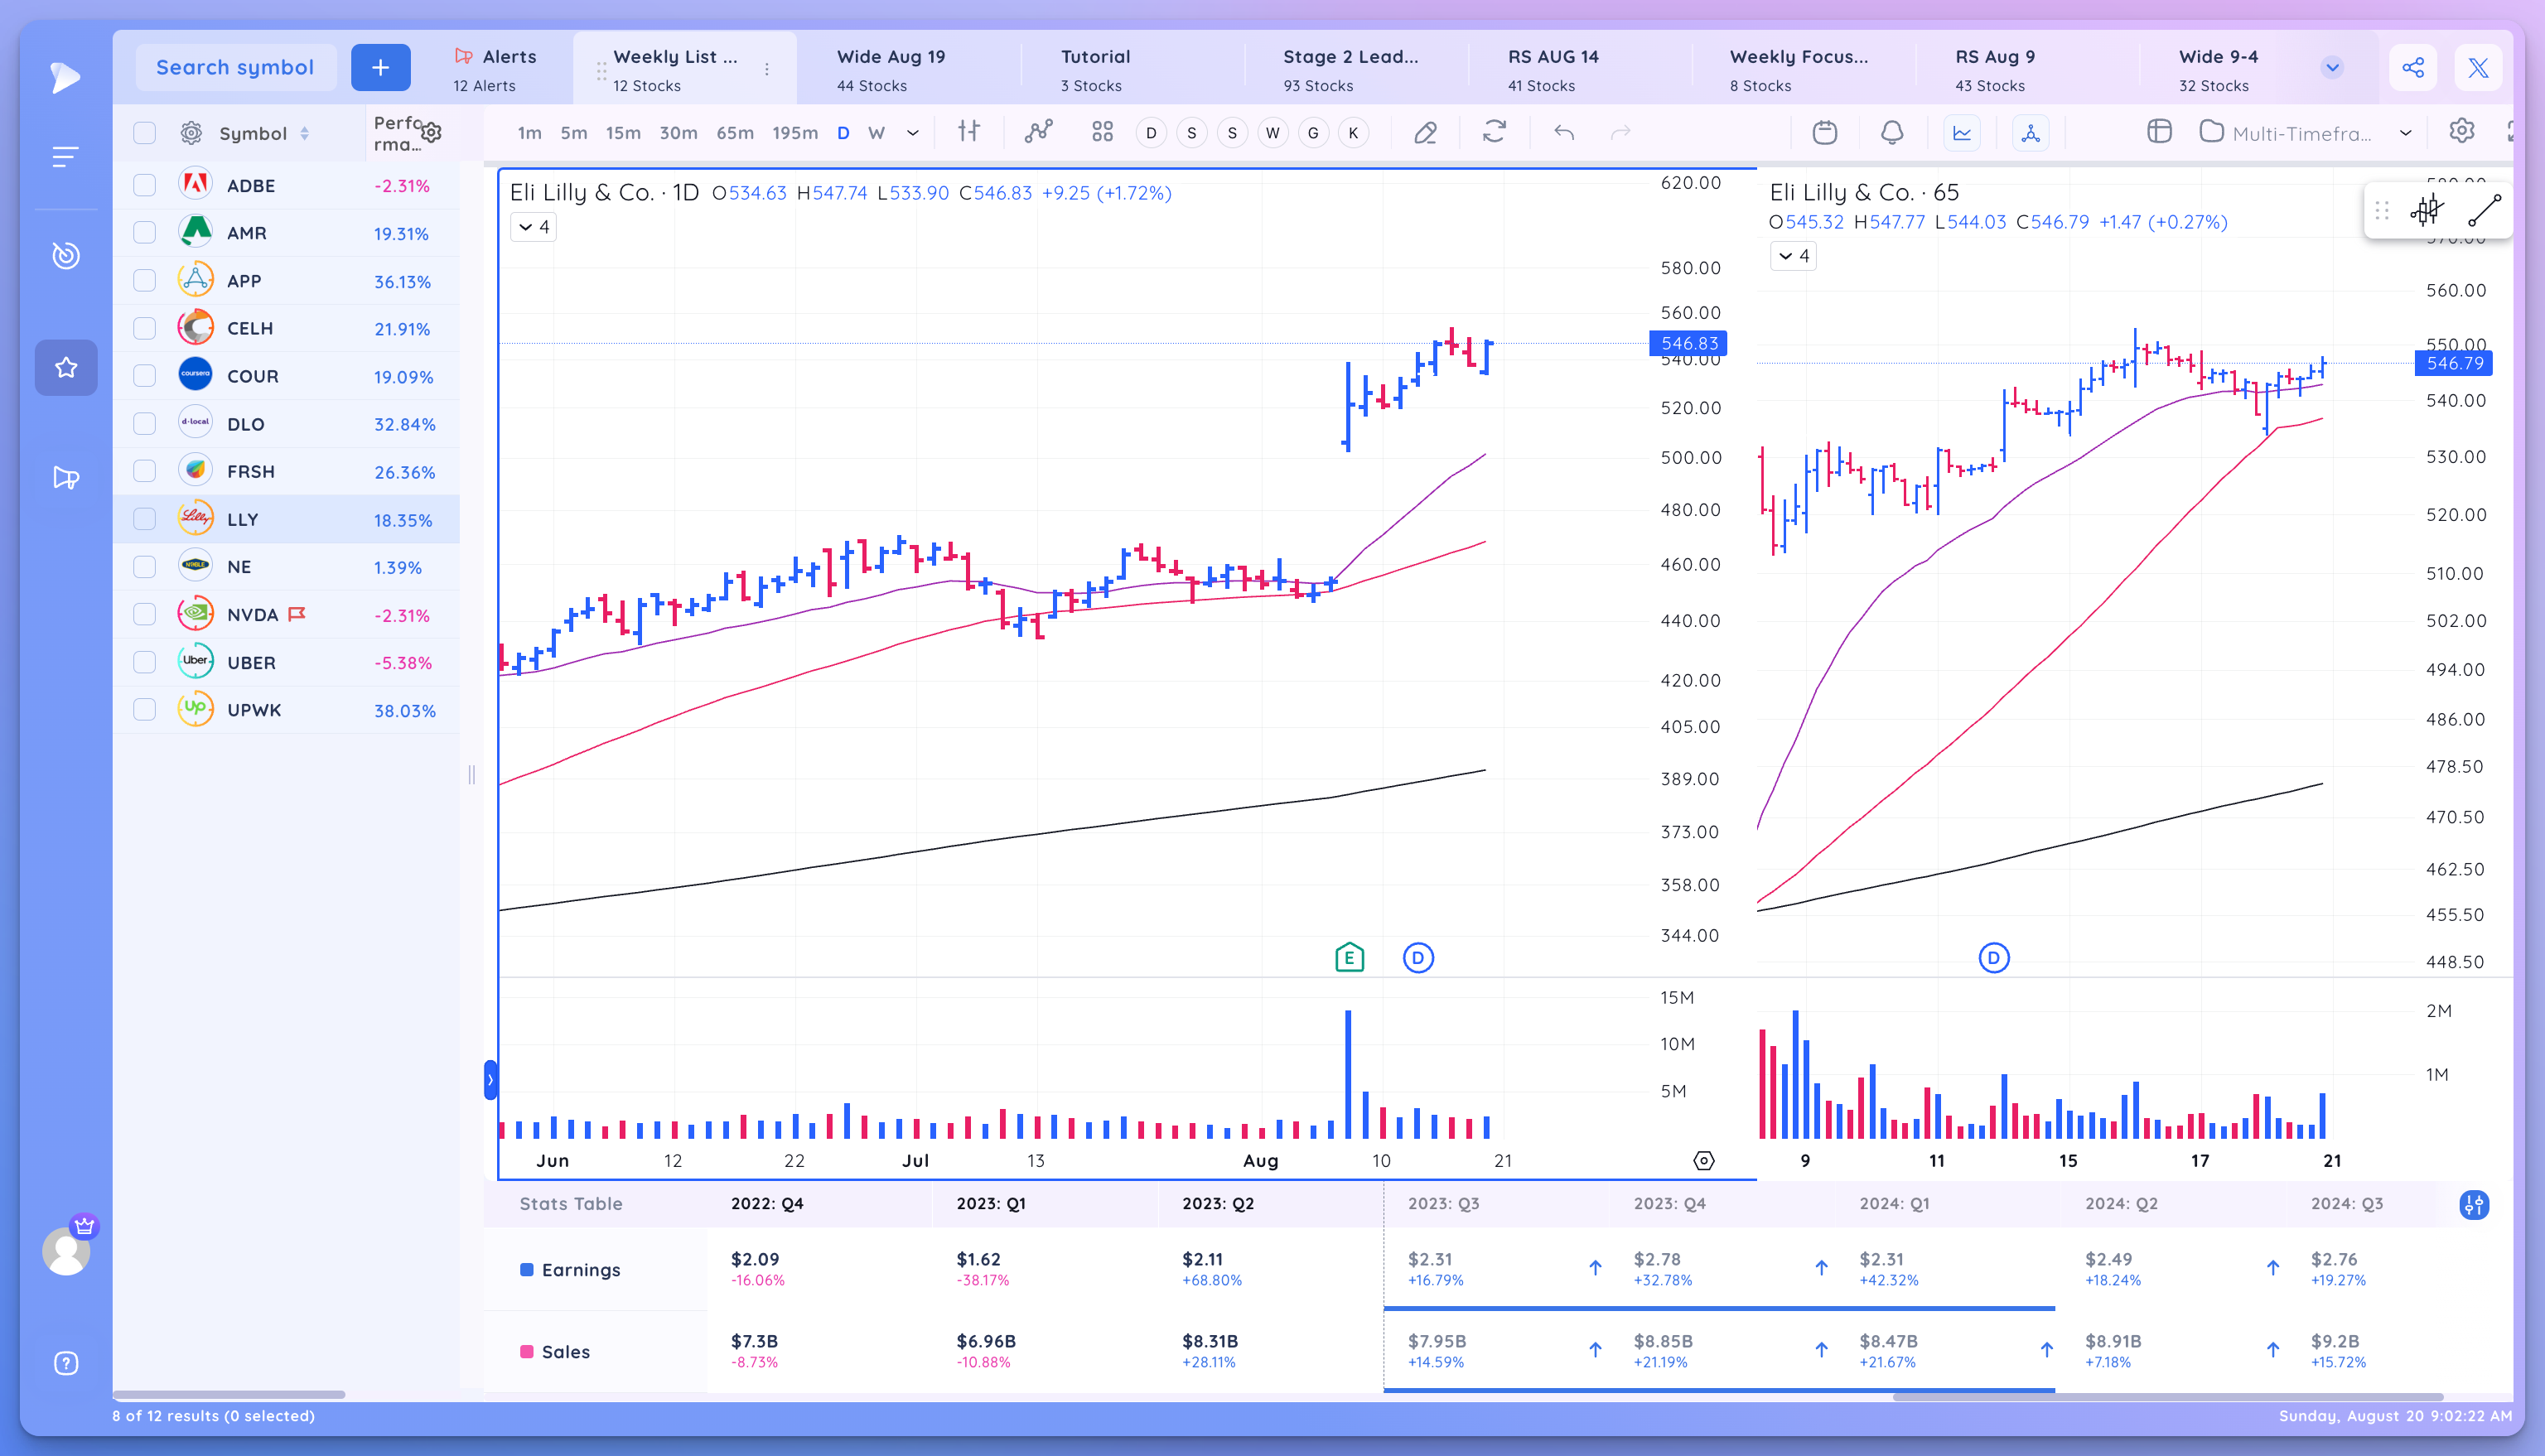Screen dimensions: 2545x1456
Task: Click the X (Twitter) icon button
Action: [2478, 68]
